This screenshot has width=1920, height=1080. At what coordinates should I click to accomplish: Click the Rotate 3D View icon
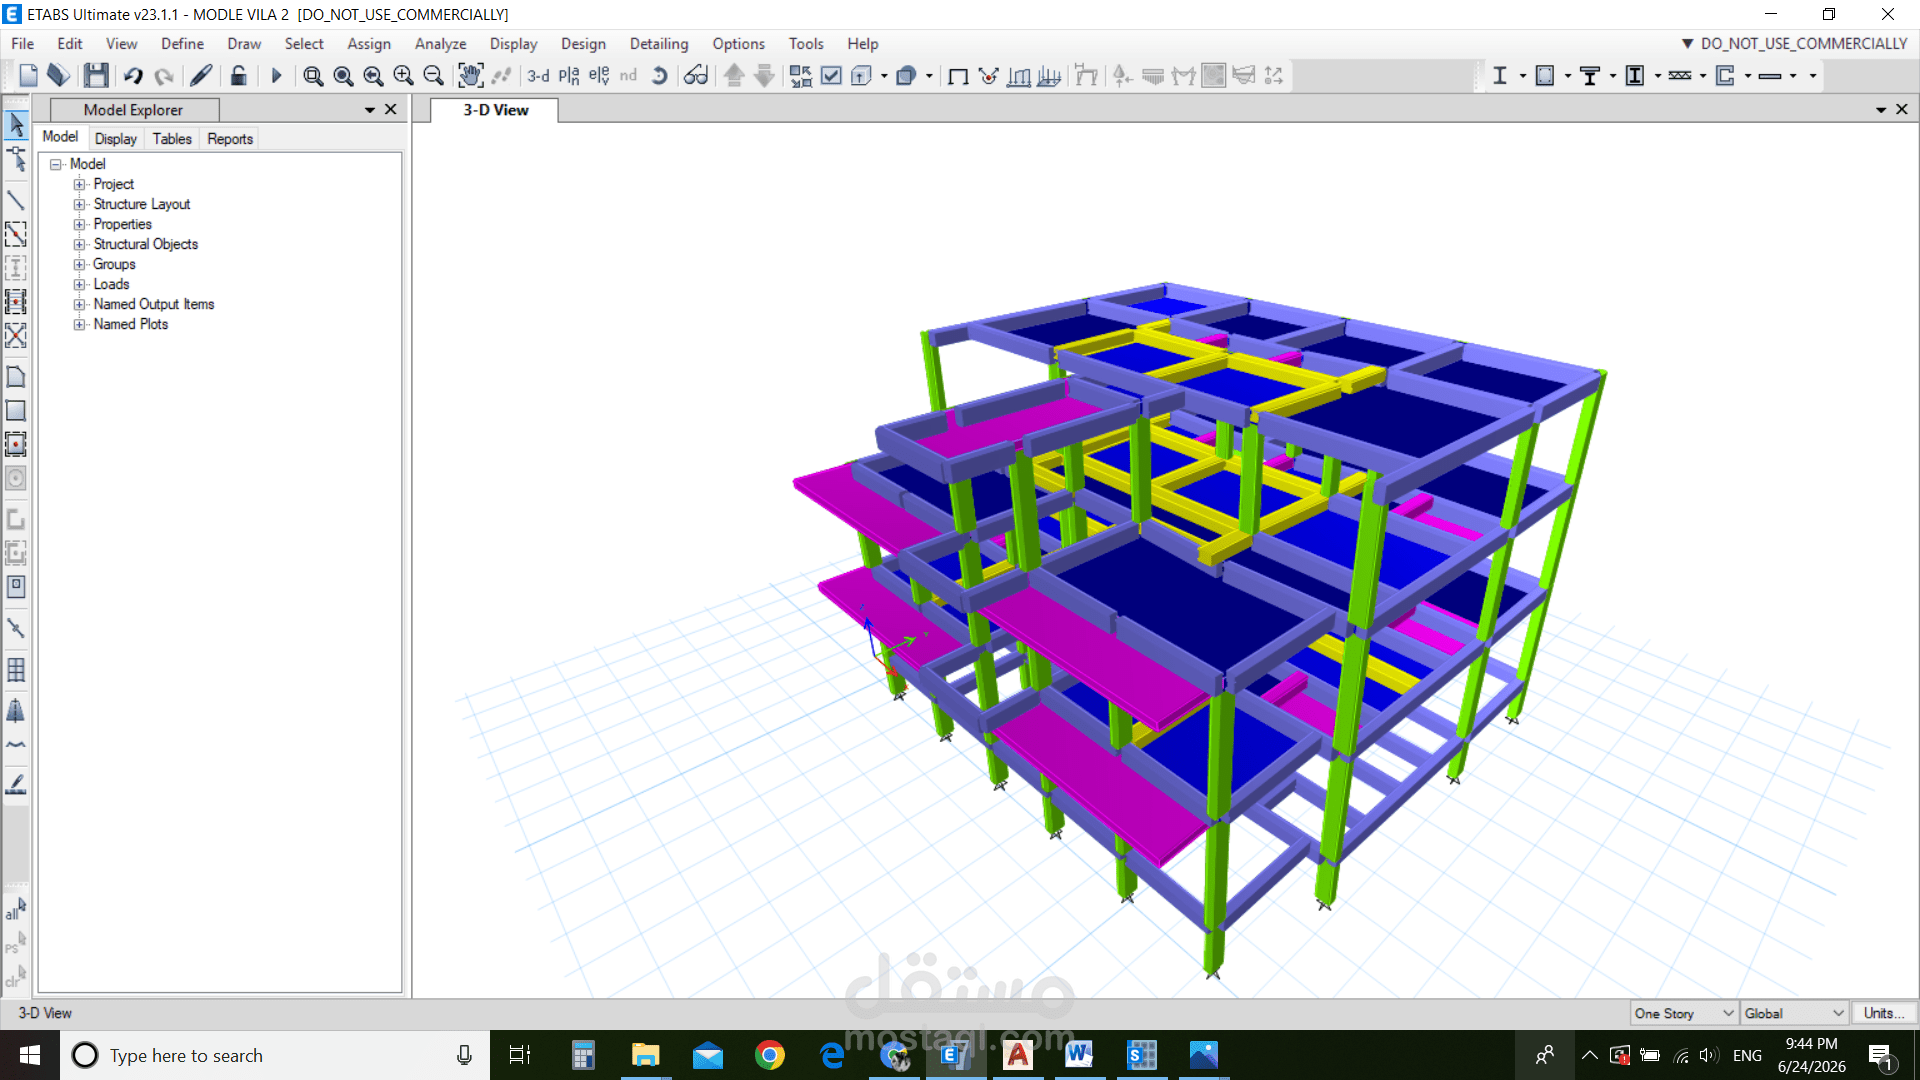(x=659, y=75)
